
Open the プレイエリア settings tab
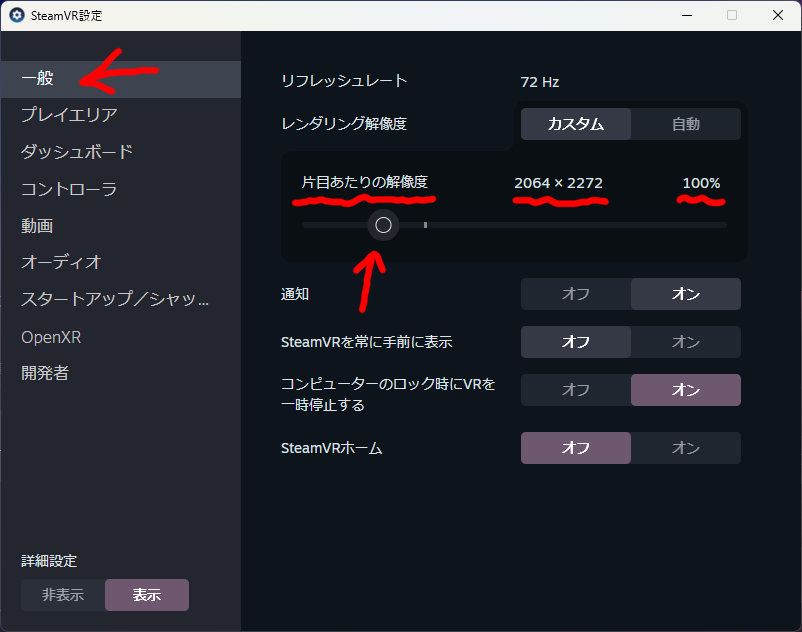121,115
